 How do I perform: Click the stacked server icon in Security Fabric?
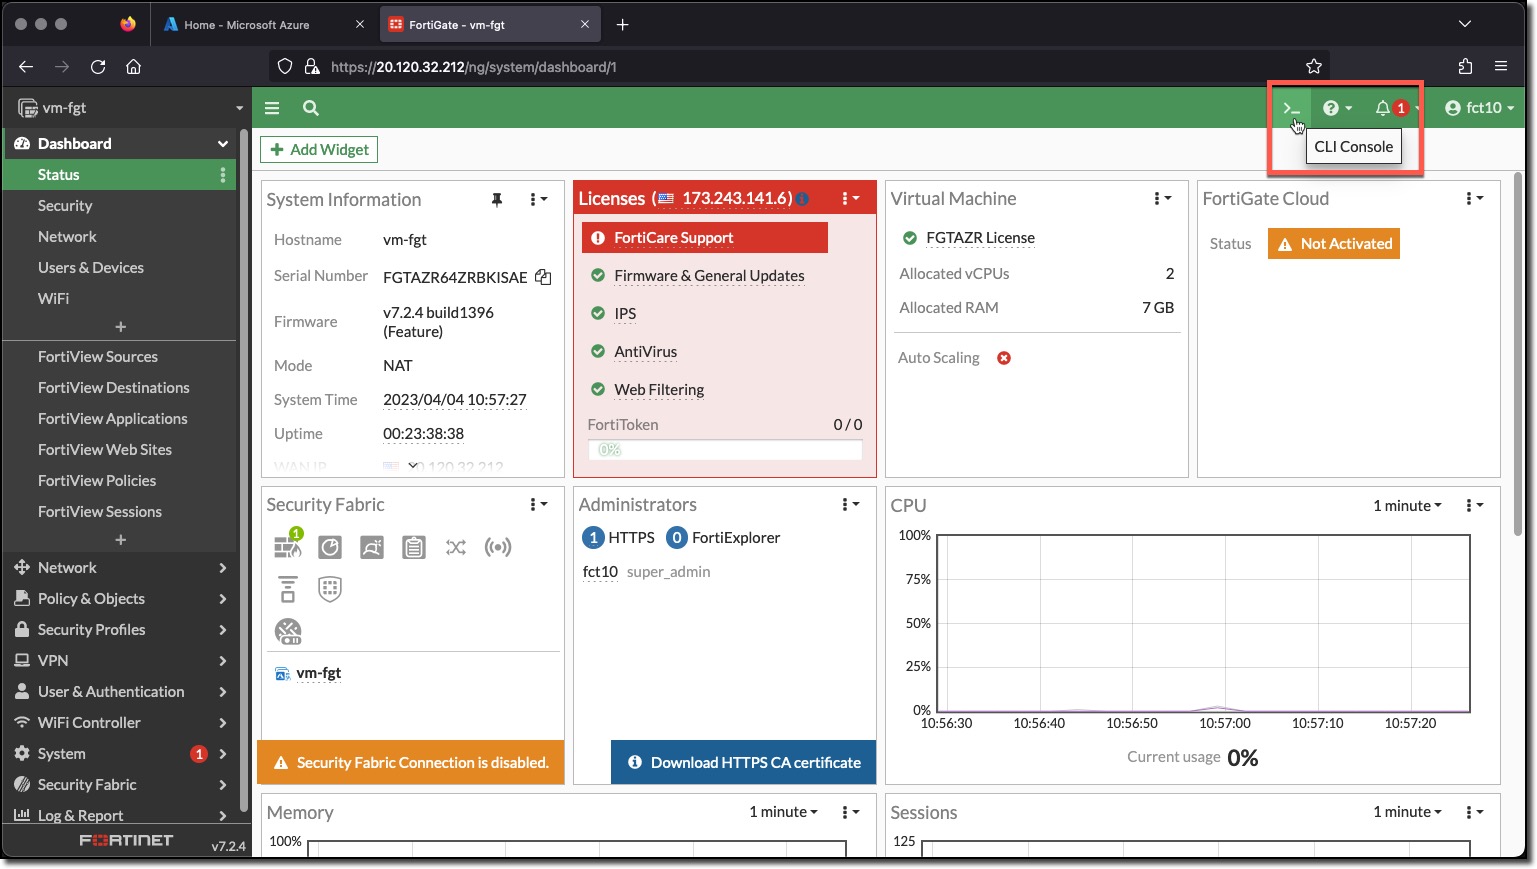[x=288, y=589]
